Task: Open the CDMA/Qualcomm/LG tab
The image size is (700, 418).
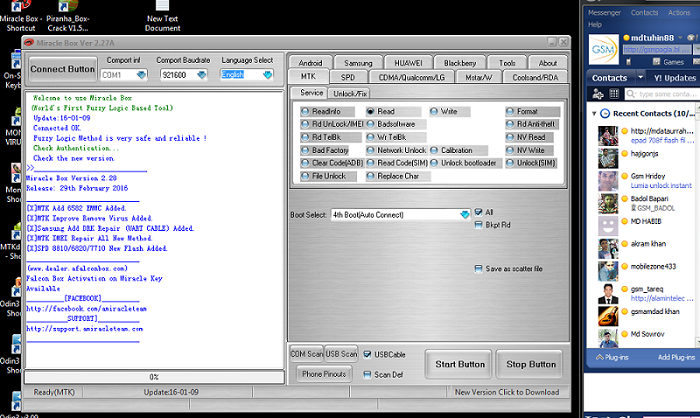Action: click(x=412, y=77)
